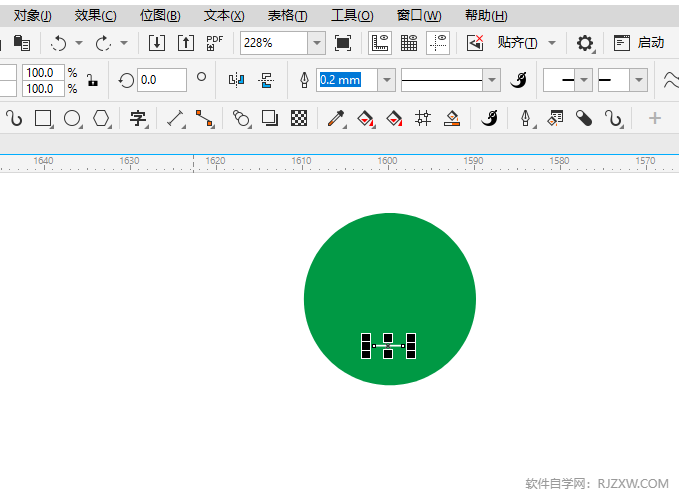Select the Eraser tool
Viewport: 679px width, 501px height.
coord(584,118)
